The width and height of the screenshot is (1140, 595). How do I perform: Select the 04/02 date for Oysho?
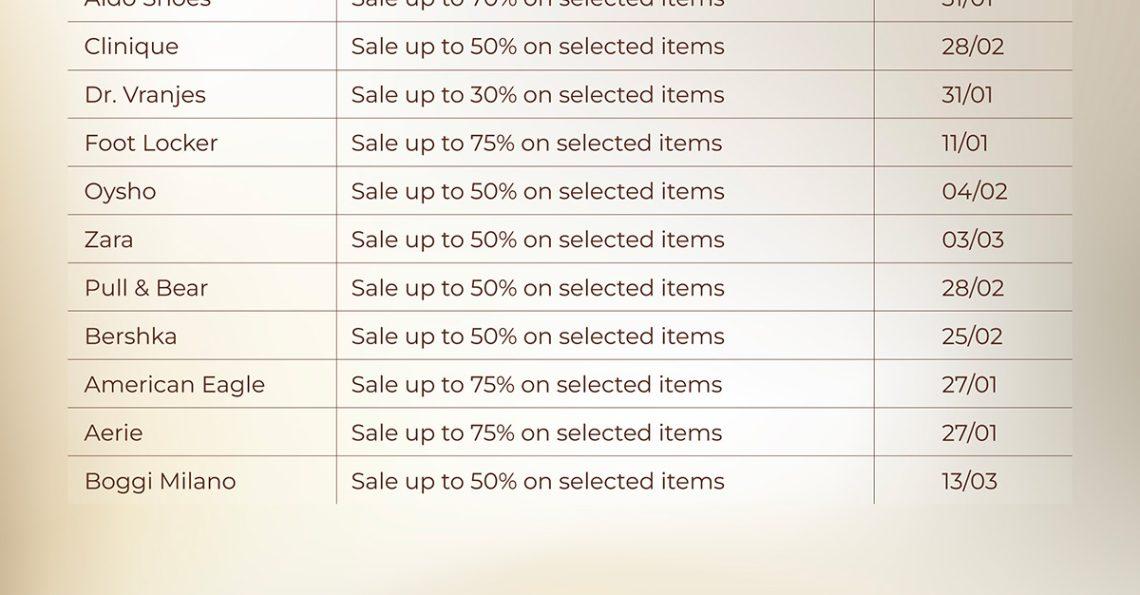[x=974, y=192]
